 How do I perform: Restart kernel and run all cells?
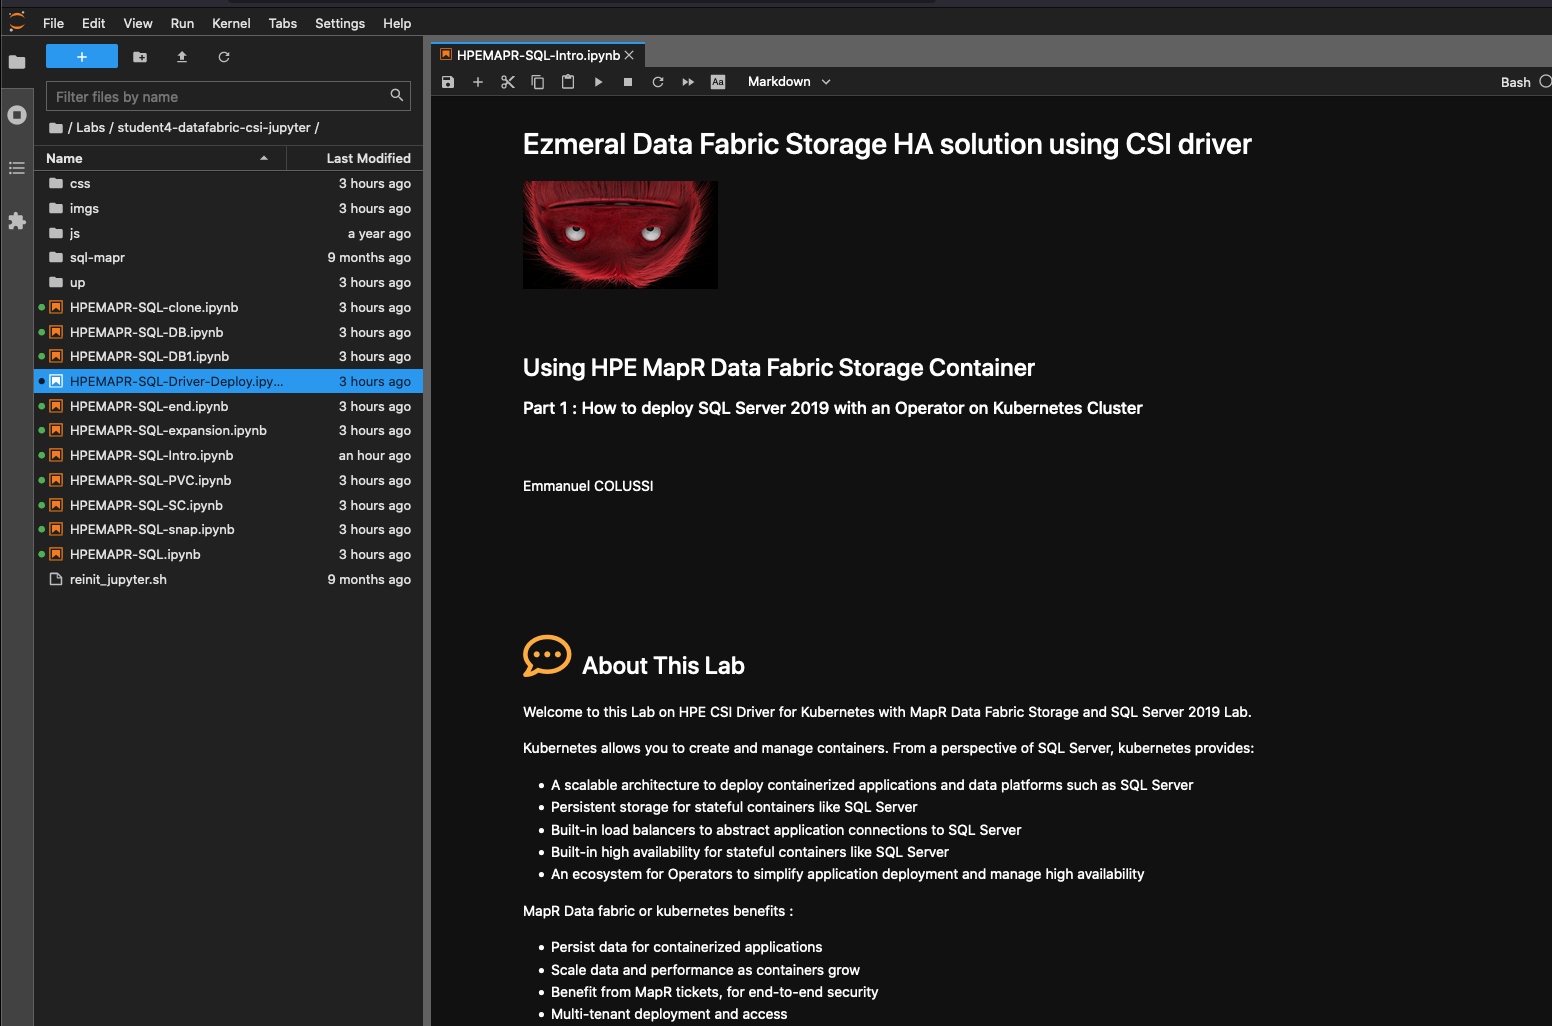coord(688,82)
